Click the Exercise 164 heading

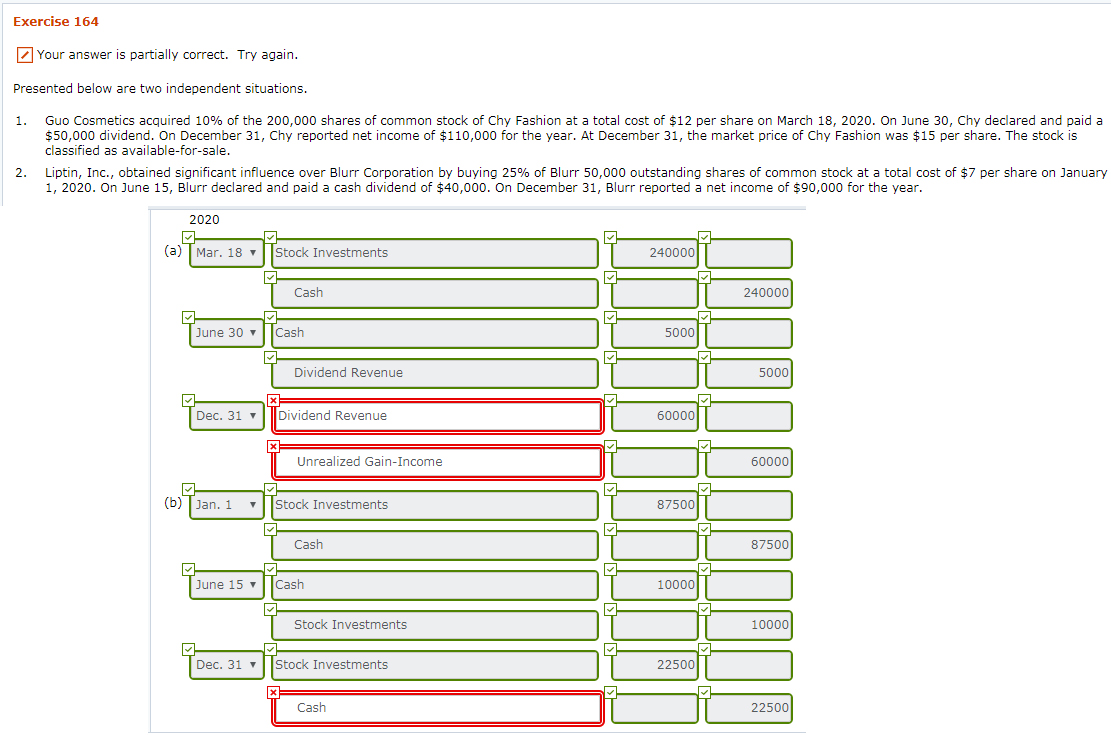(56, 22)
